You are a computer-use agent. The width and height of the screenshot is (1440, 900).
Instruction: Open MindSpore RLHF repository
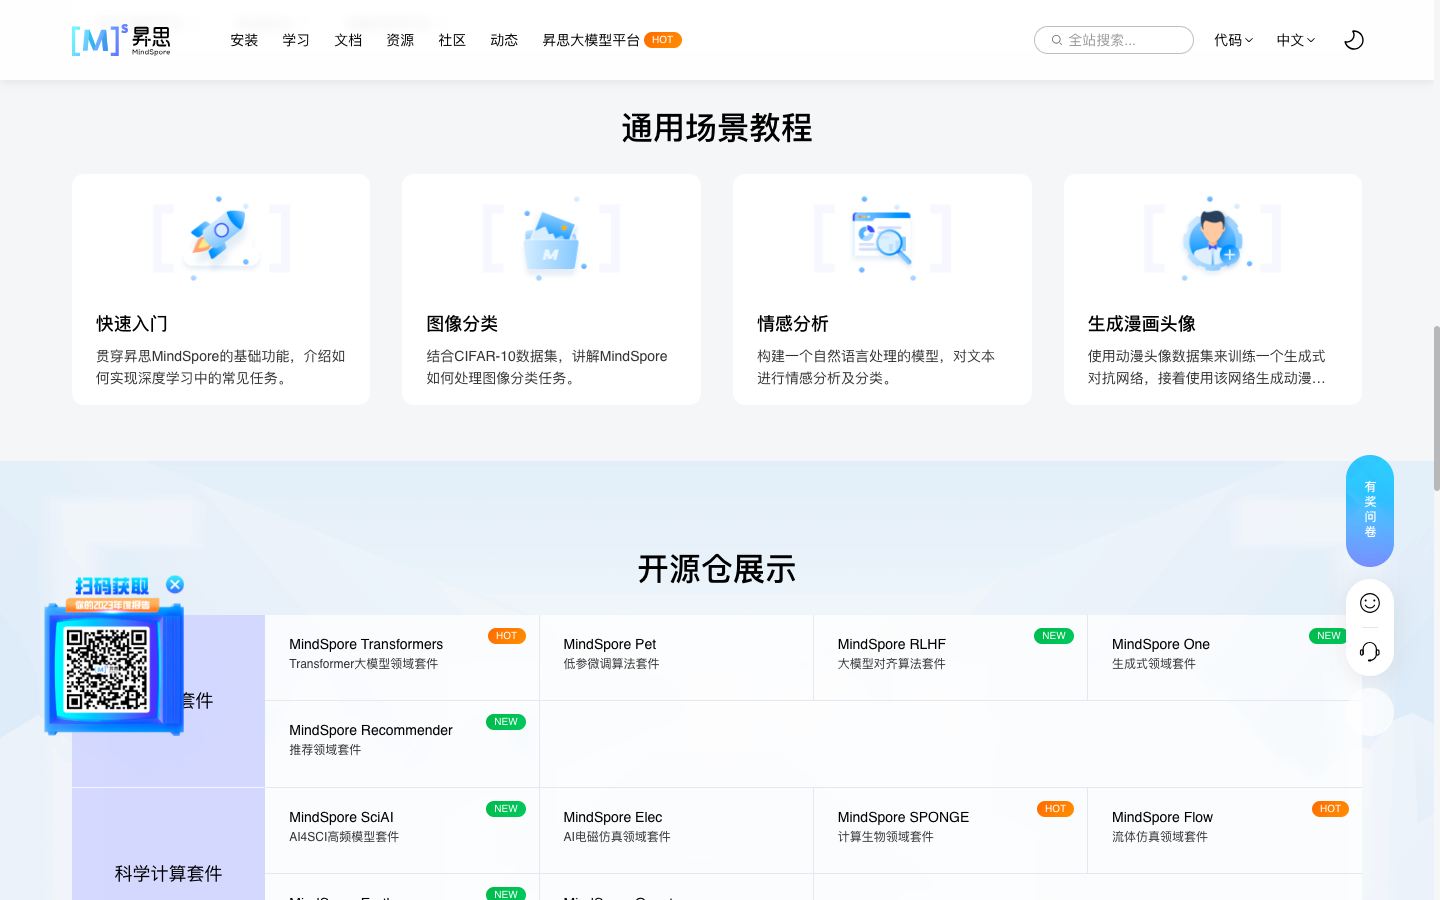[x=892, y=644]
